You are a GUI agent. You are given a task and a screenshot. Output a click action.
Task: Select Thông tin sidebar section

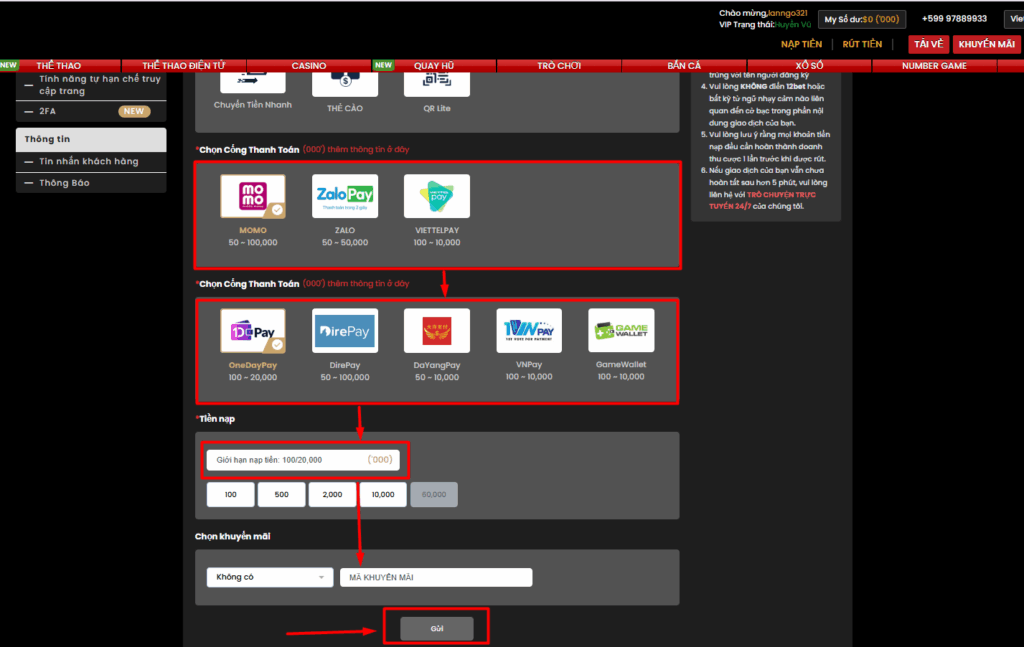tap(91, 139)
